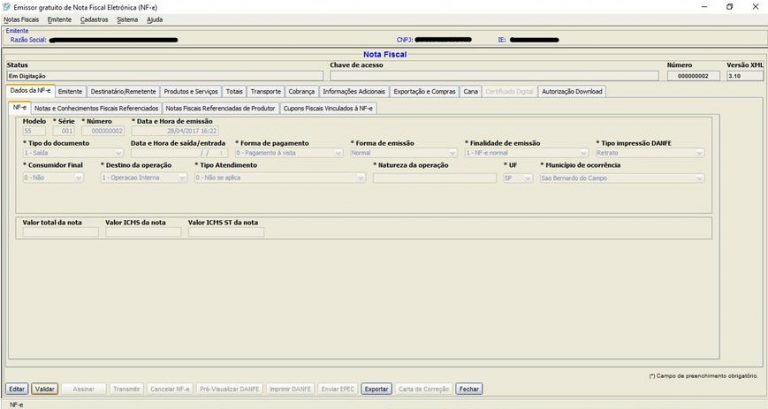Click the Valor total da nota field

point(60,233)
